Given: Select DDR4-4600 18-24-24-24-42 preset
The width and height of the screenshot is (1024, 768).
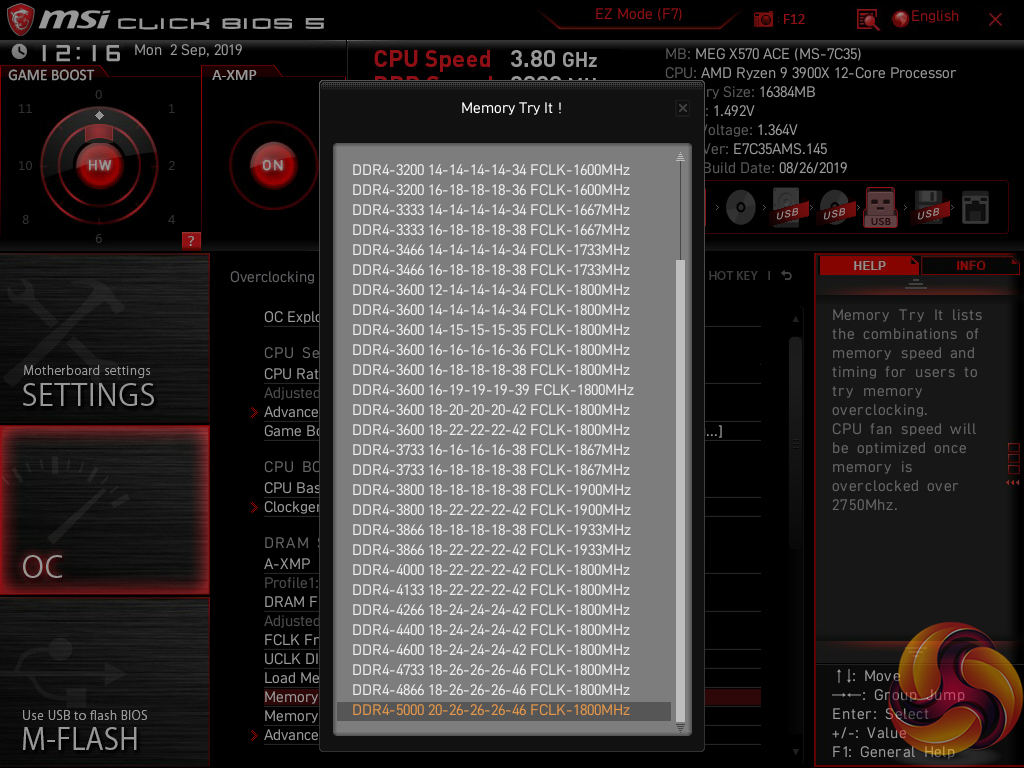Looking at the screenshot, I should click(490, 650).
